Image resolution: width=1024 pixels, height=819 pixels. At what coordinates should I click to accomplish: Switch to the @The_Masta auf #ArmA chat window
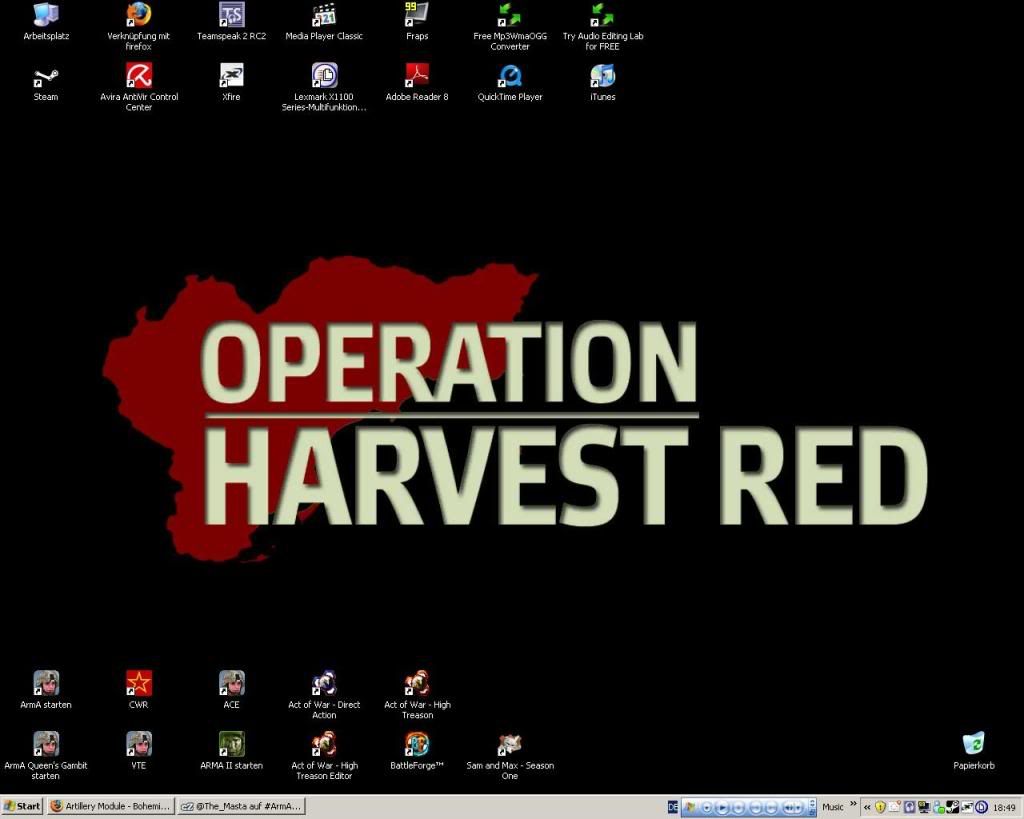click(x=240, y=807)
